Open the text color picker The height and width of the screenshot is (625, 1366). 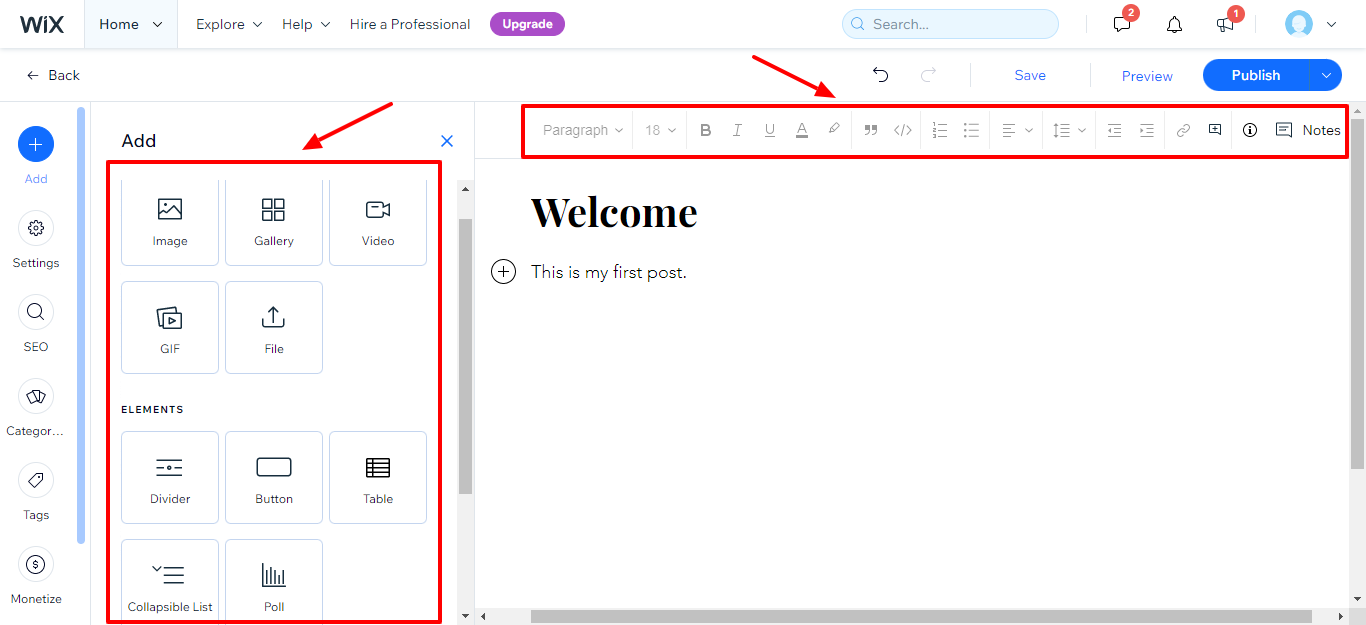[802, 130]
